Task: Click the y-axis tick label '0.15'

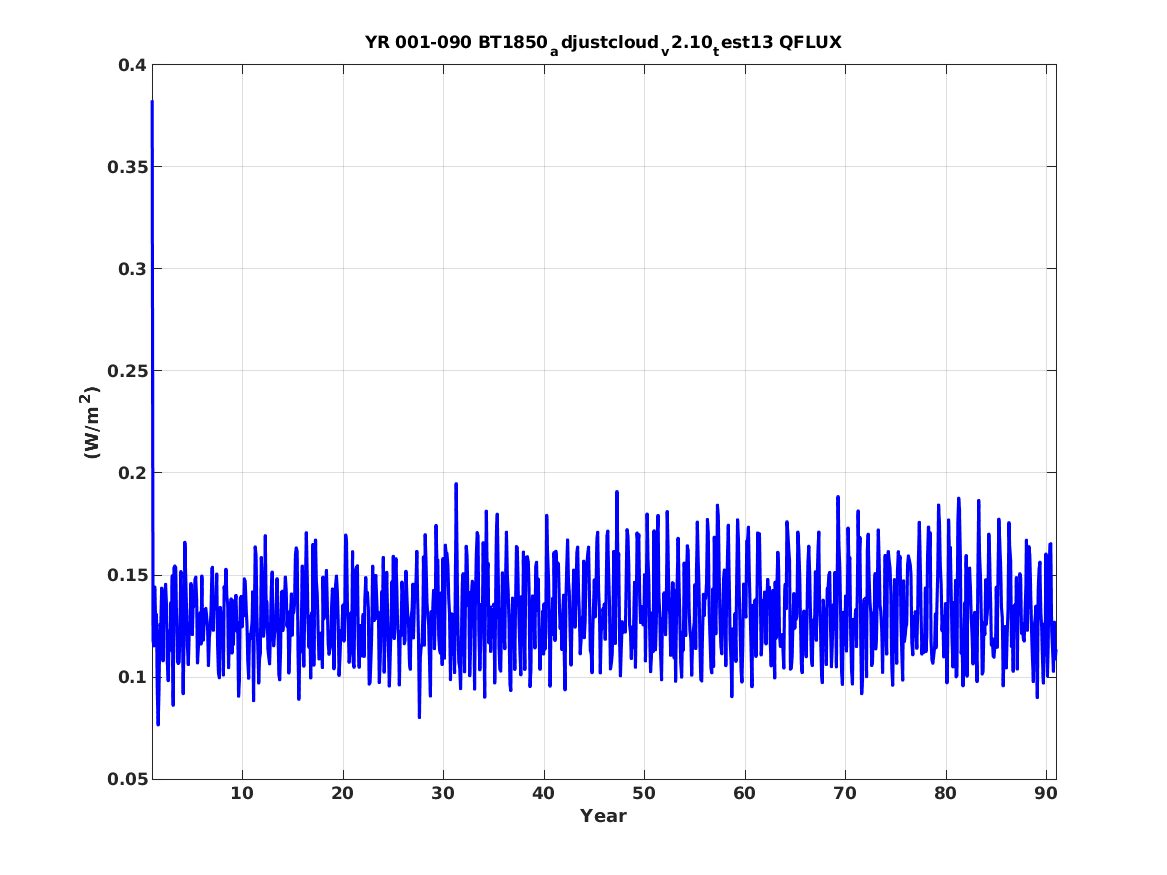Action: pos(127,575)
